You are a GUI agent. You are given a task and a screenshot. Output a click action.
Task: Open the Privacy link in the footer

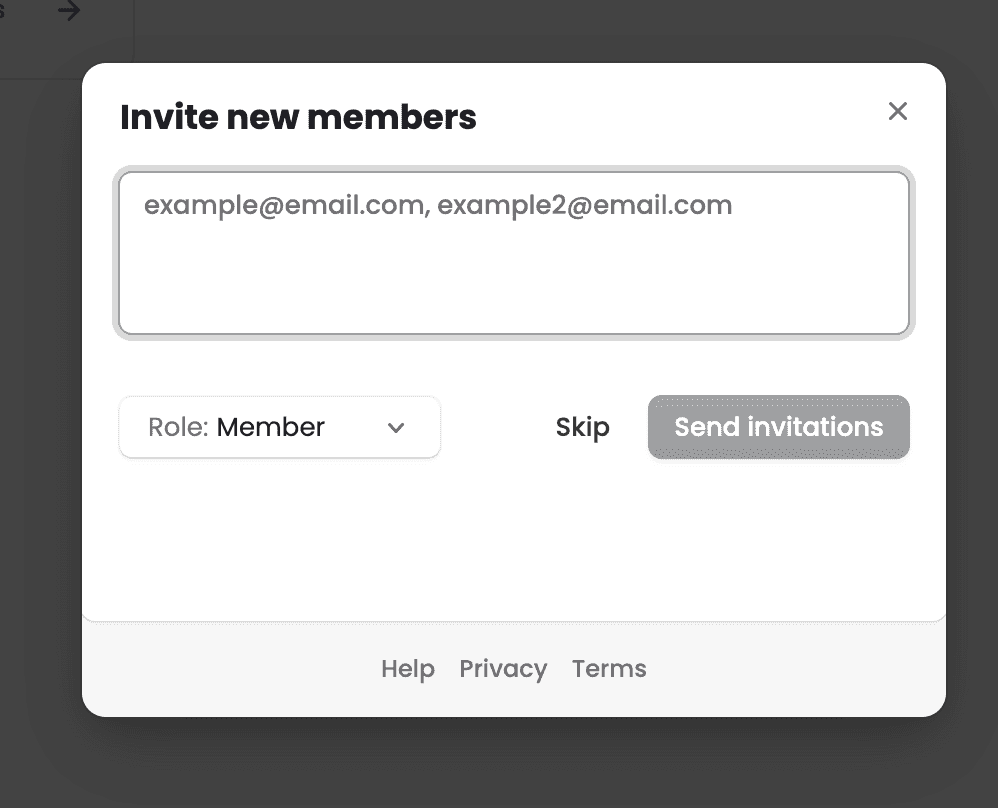click(x=503, y=669)
